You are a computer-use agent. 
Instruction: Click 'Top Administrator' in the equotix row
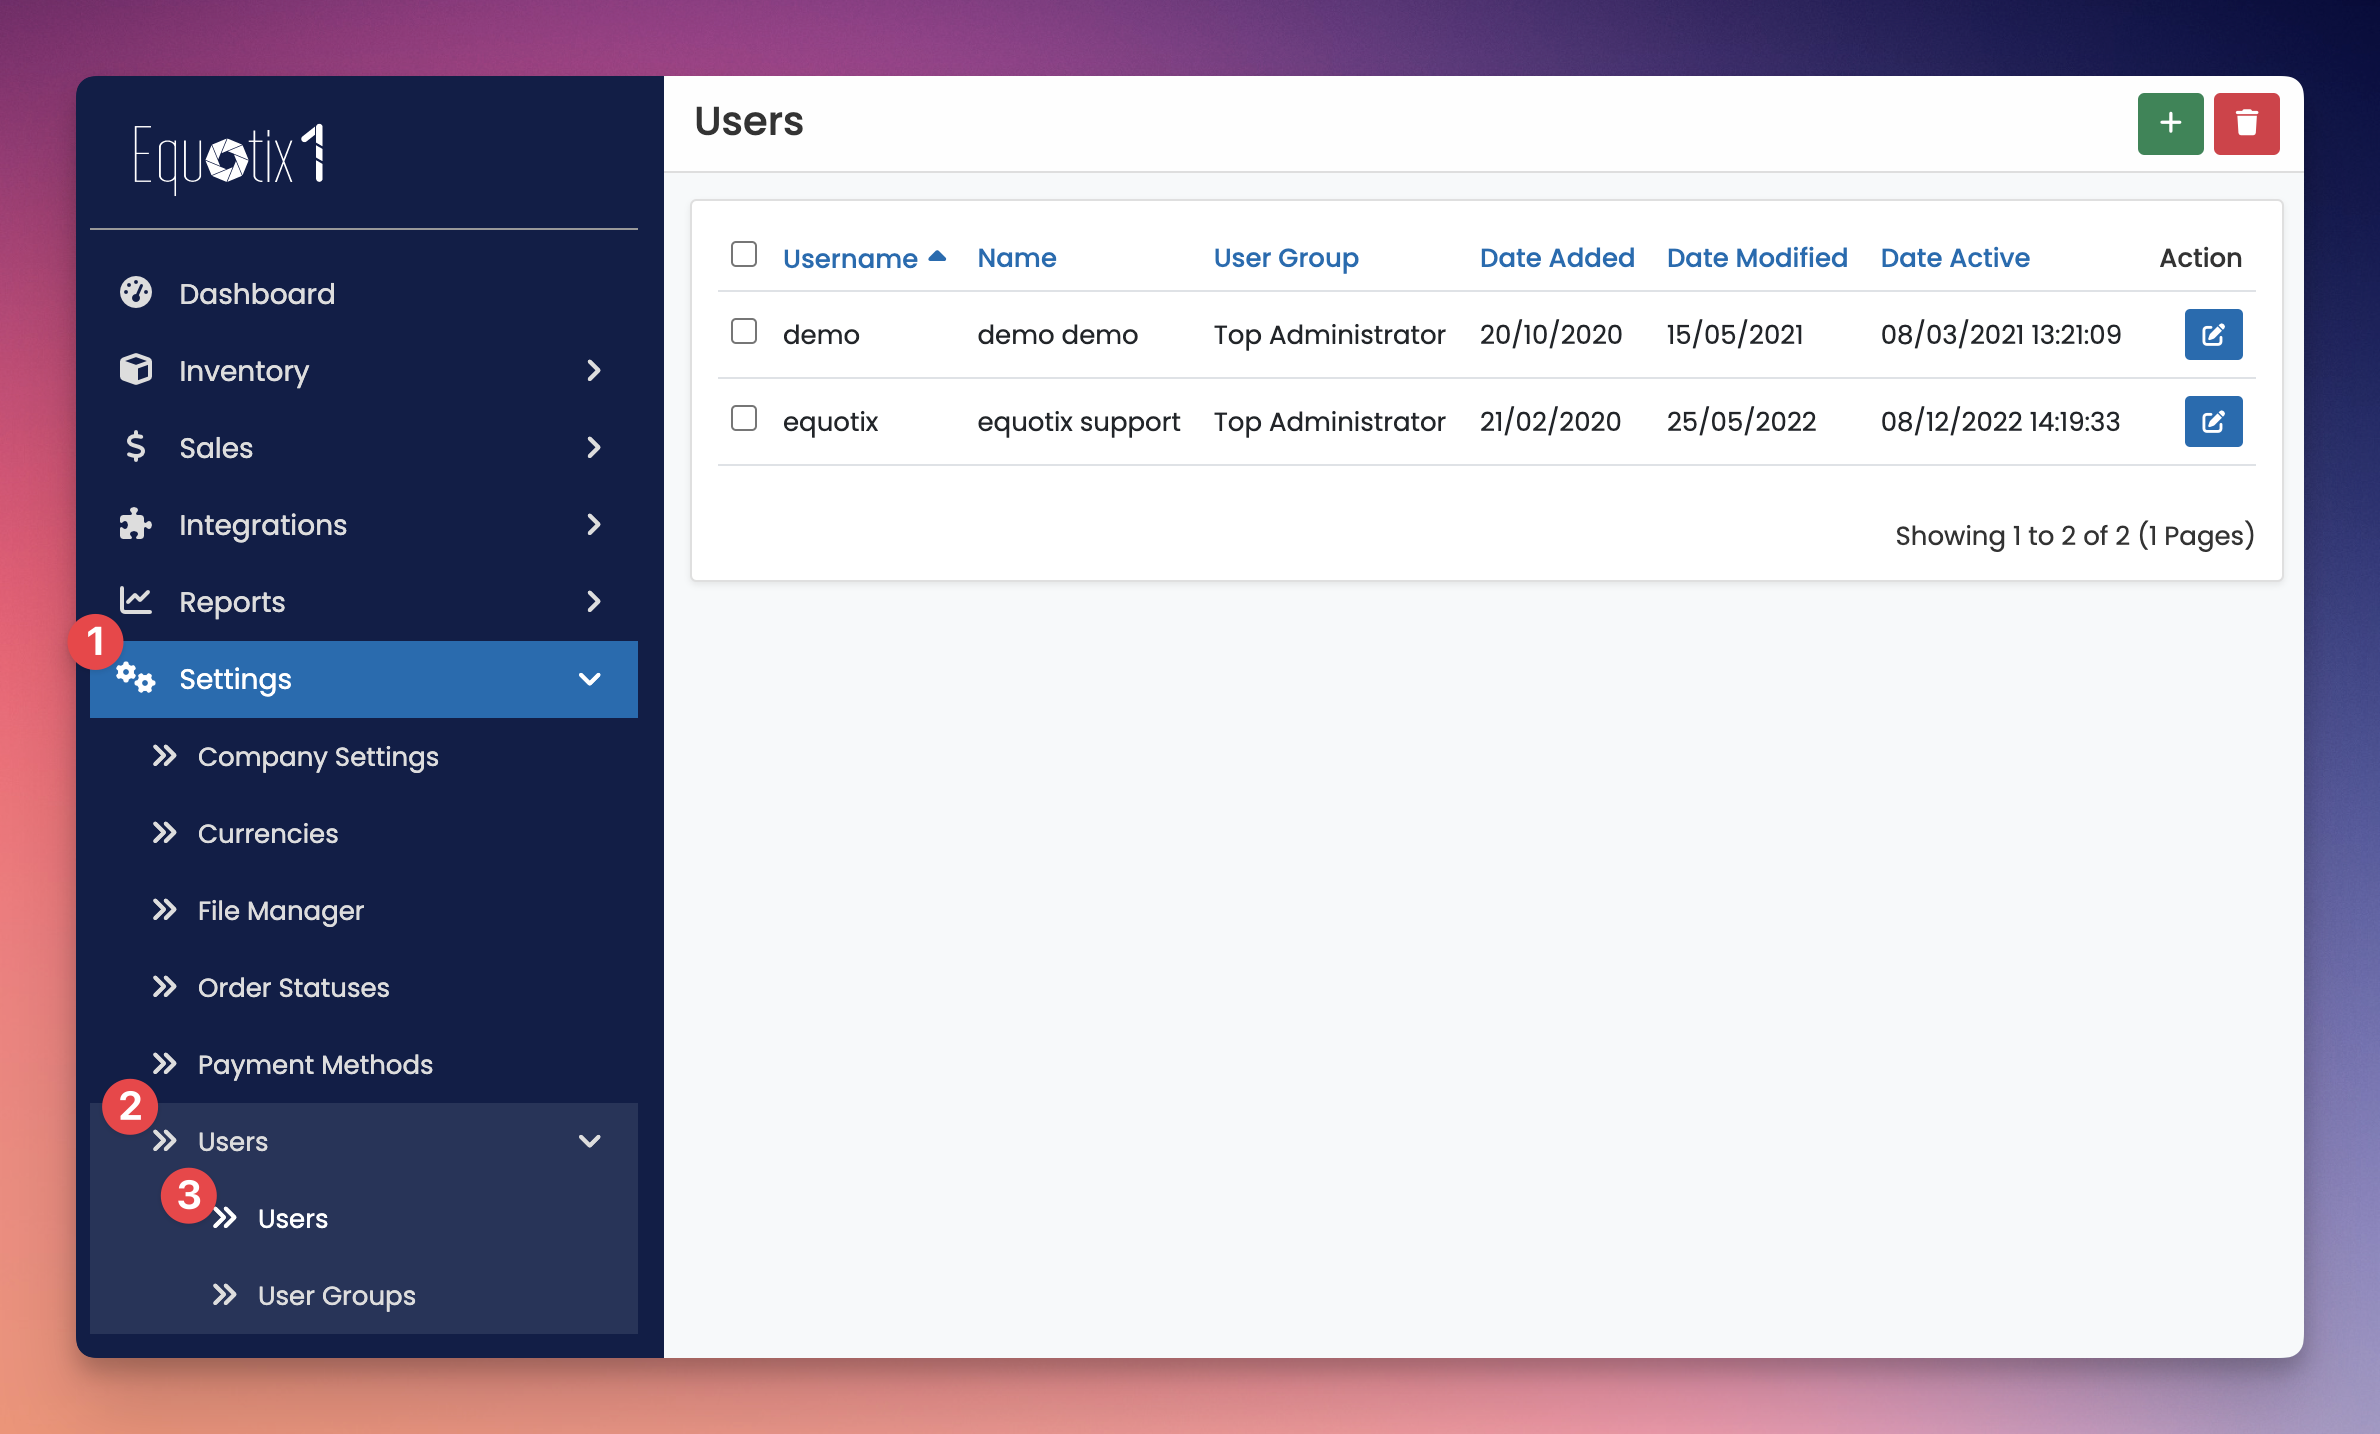click(x=1329, y=422)
